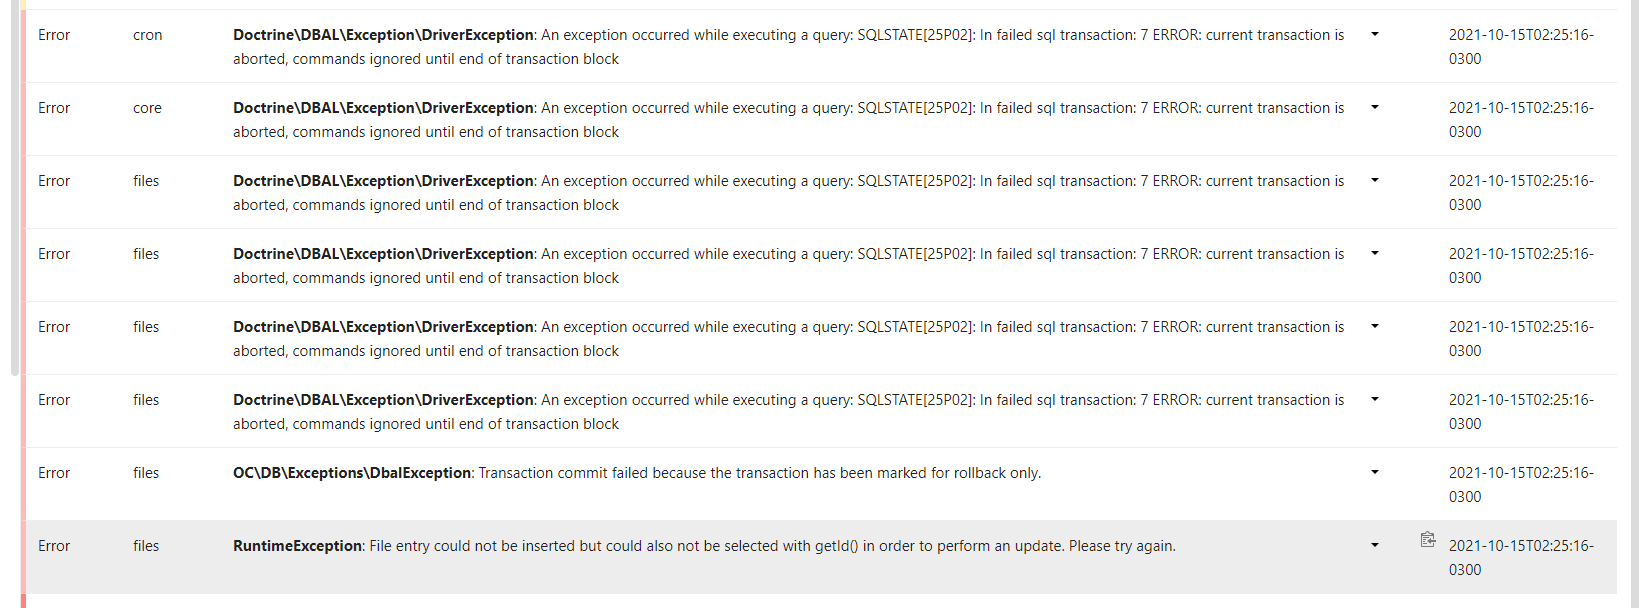The height and width of the screenshot is (608, 1639).
Task: Click the timestamp of the RuntimeException row
Action: [1521, 558]
